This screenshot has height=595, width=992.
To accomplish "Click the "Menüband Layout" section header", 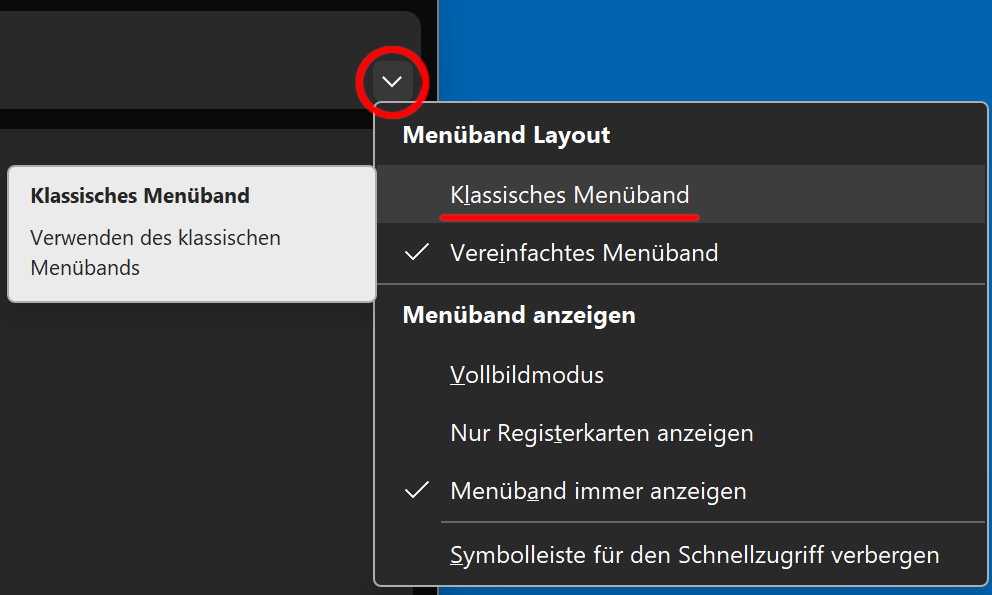I will [506, 135].
